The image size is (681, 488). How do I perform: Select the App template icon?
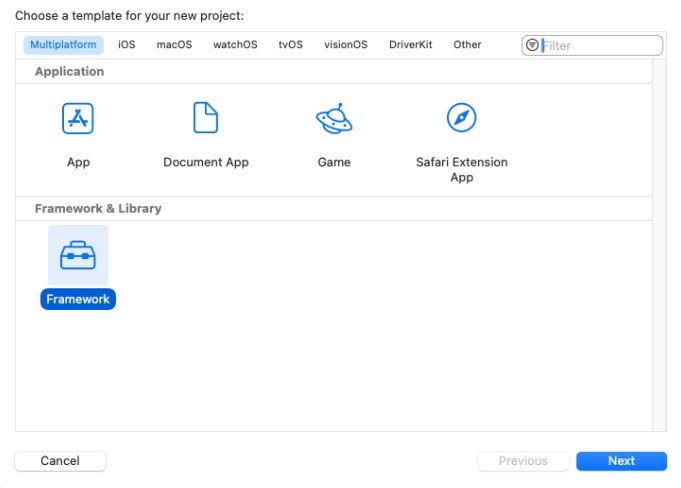click(78, 118)
